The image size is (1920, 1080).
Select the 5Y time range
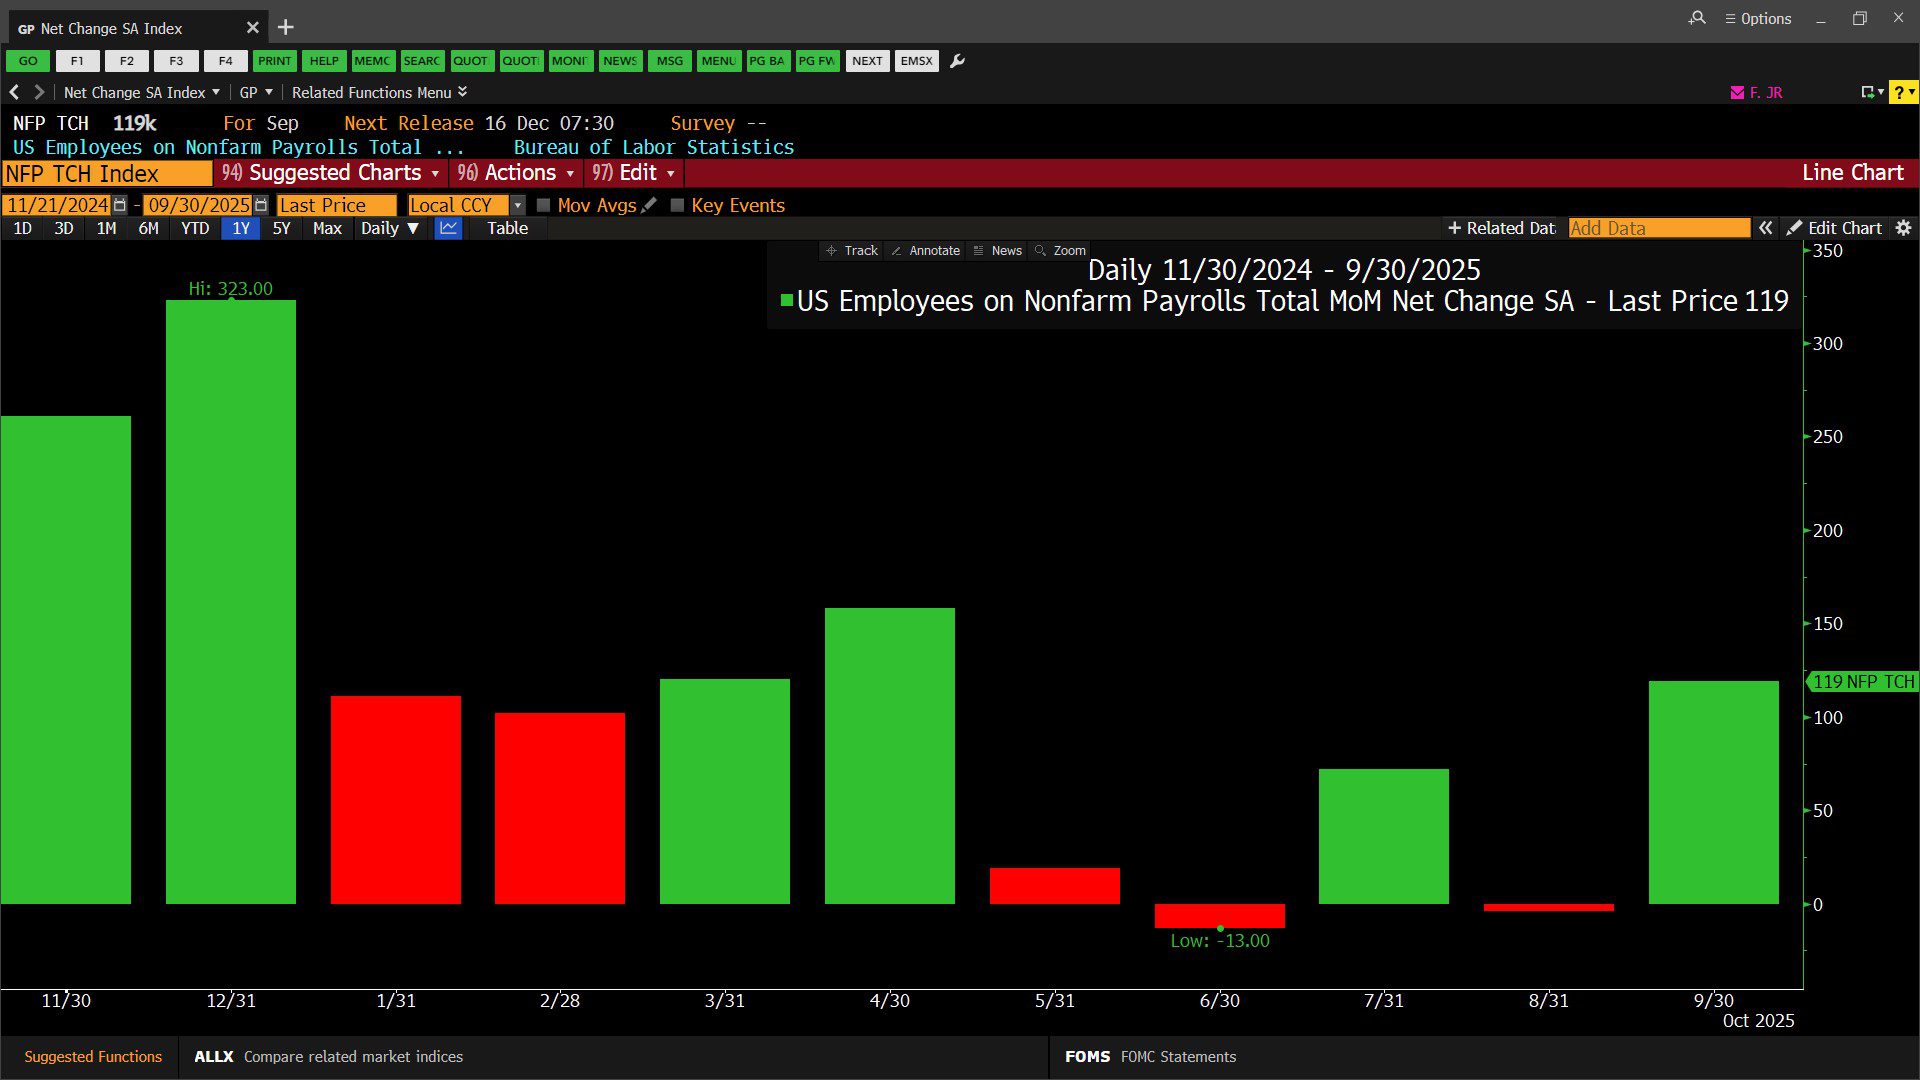tap(281, 228)
